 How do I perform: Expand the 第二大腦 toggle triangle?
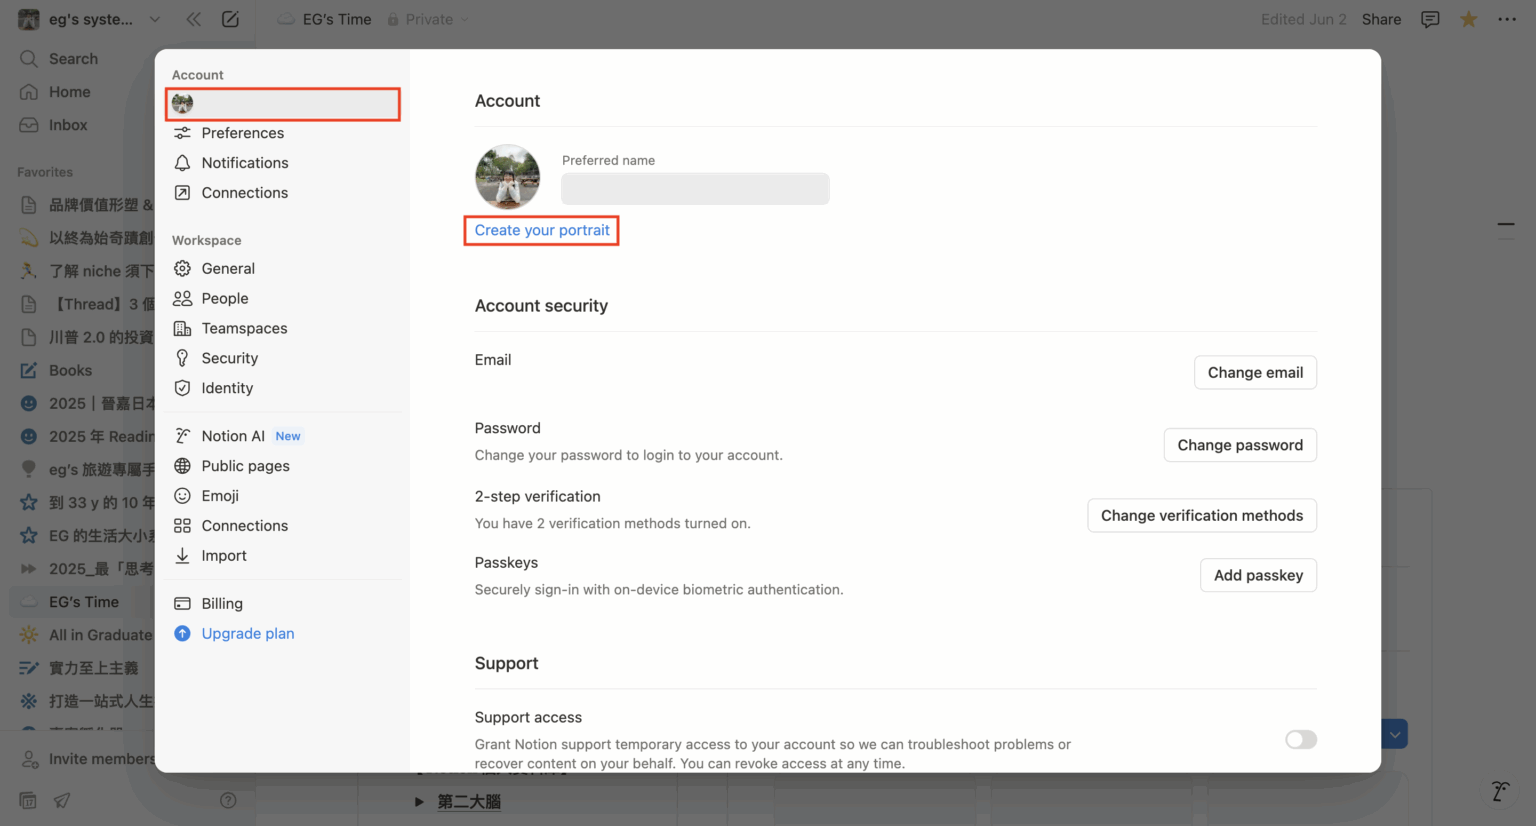point(419,802)
